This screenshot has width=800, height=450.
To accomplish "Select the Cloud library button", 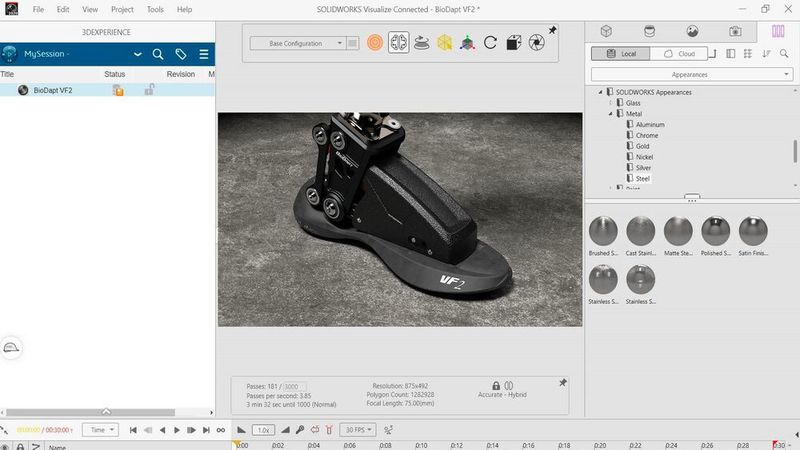I will coord(679,54).
